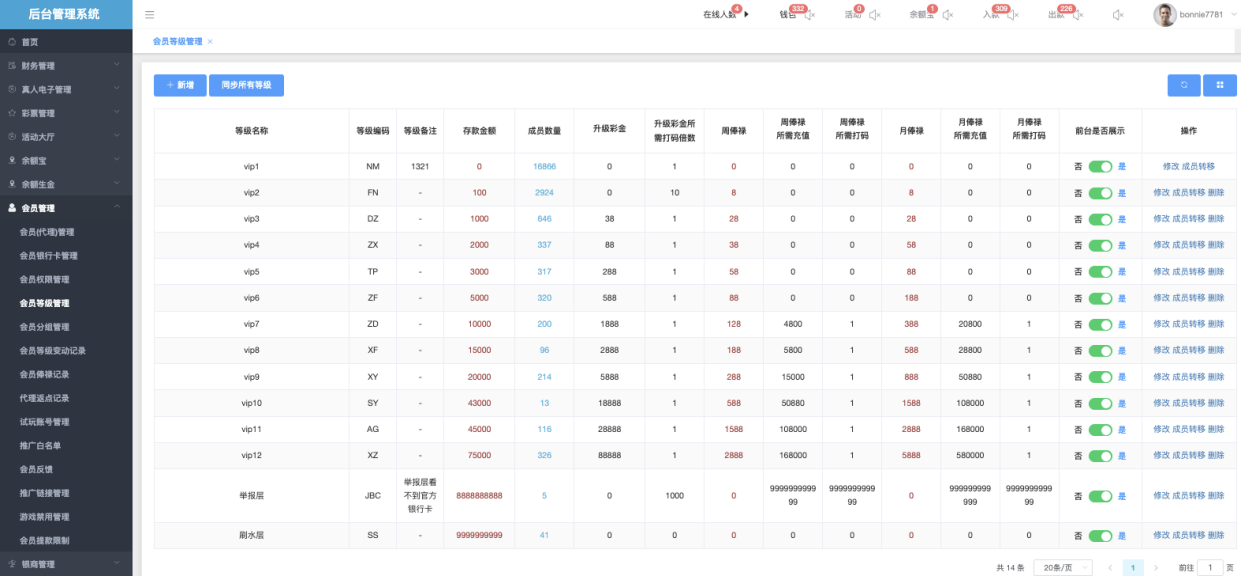Toggle the display switch for 刷水层 row

click(1100, 536)
